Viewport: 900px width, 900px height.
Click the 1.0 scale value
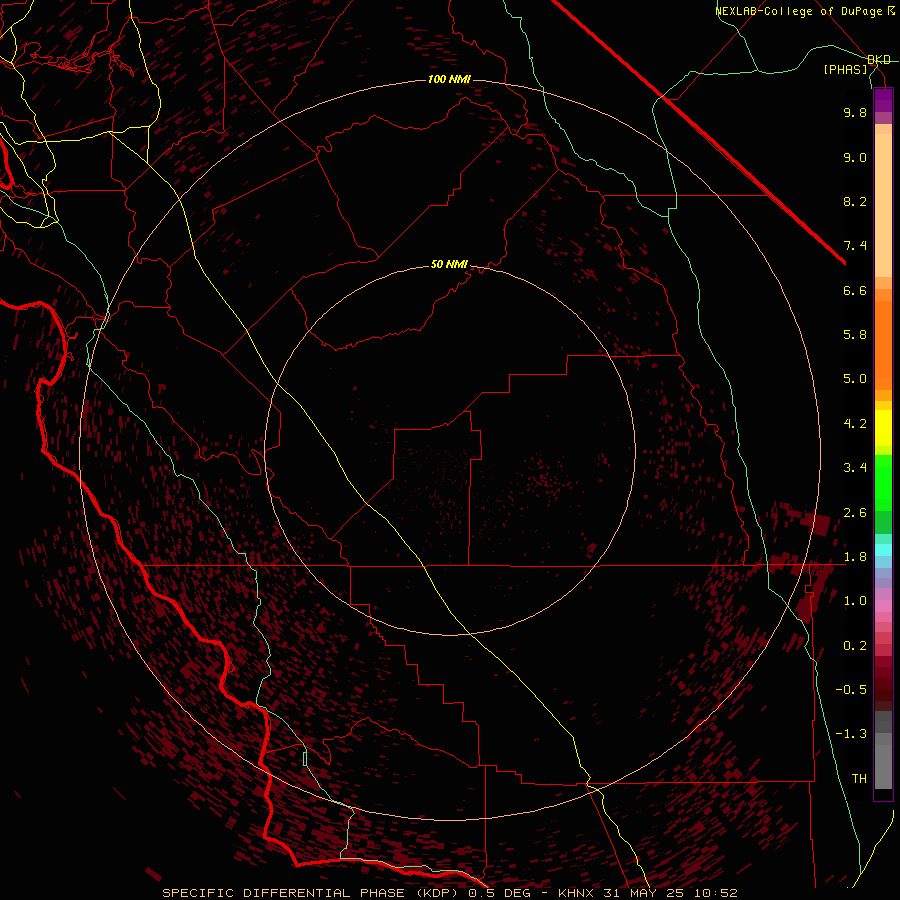855,601
